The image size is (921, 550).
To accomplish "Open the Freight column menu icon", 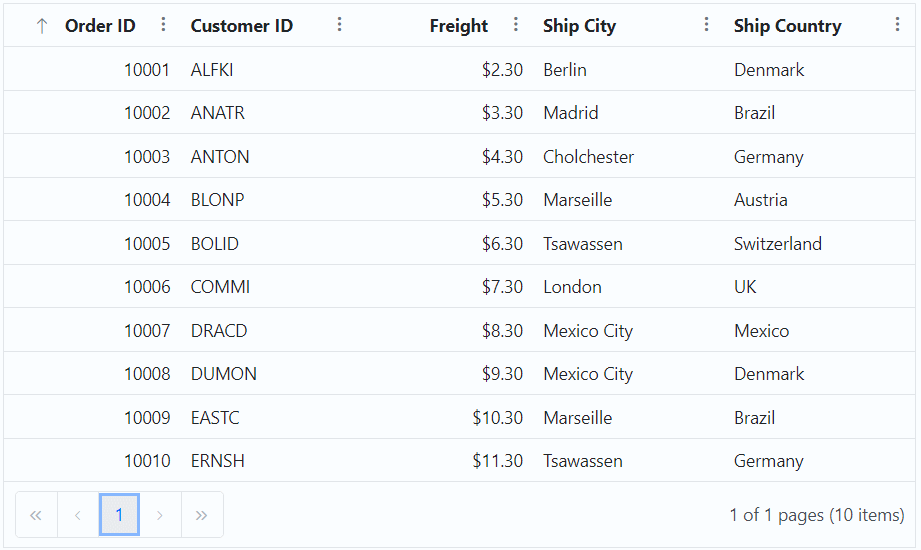I will tap(516, 25).
